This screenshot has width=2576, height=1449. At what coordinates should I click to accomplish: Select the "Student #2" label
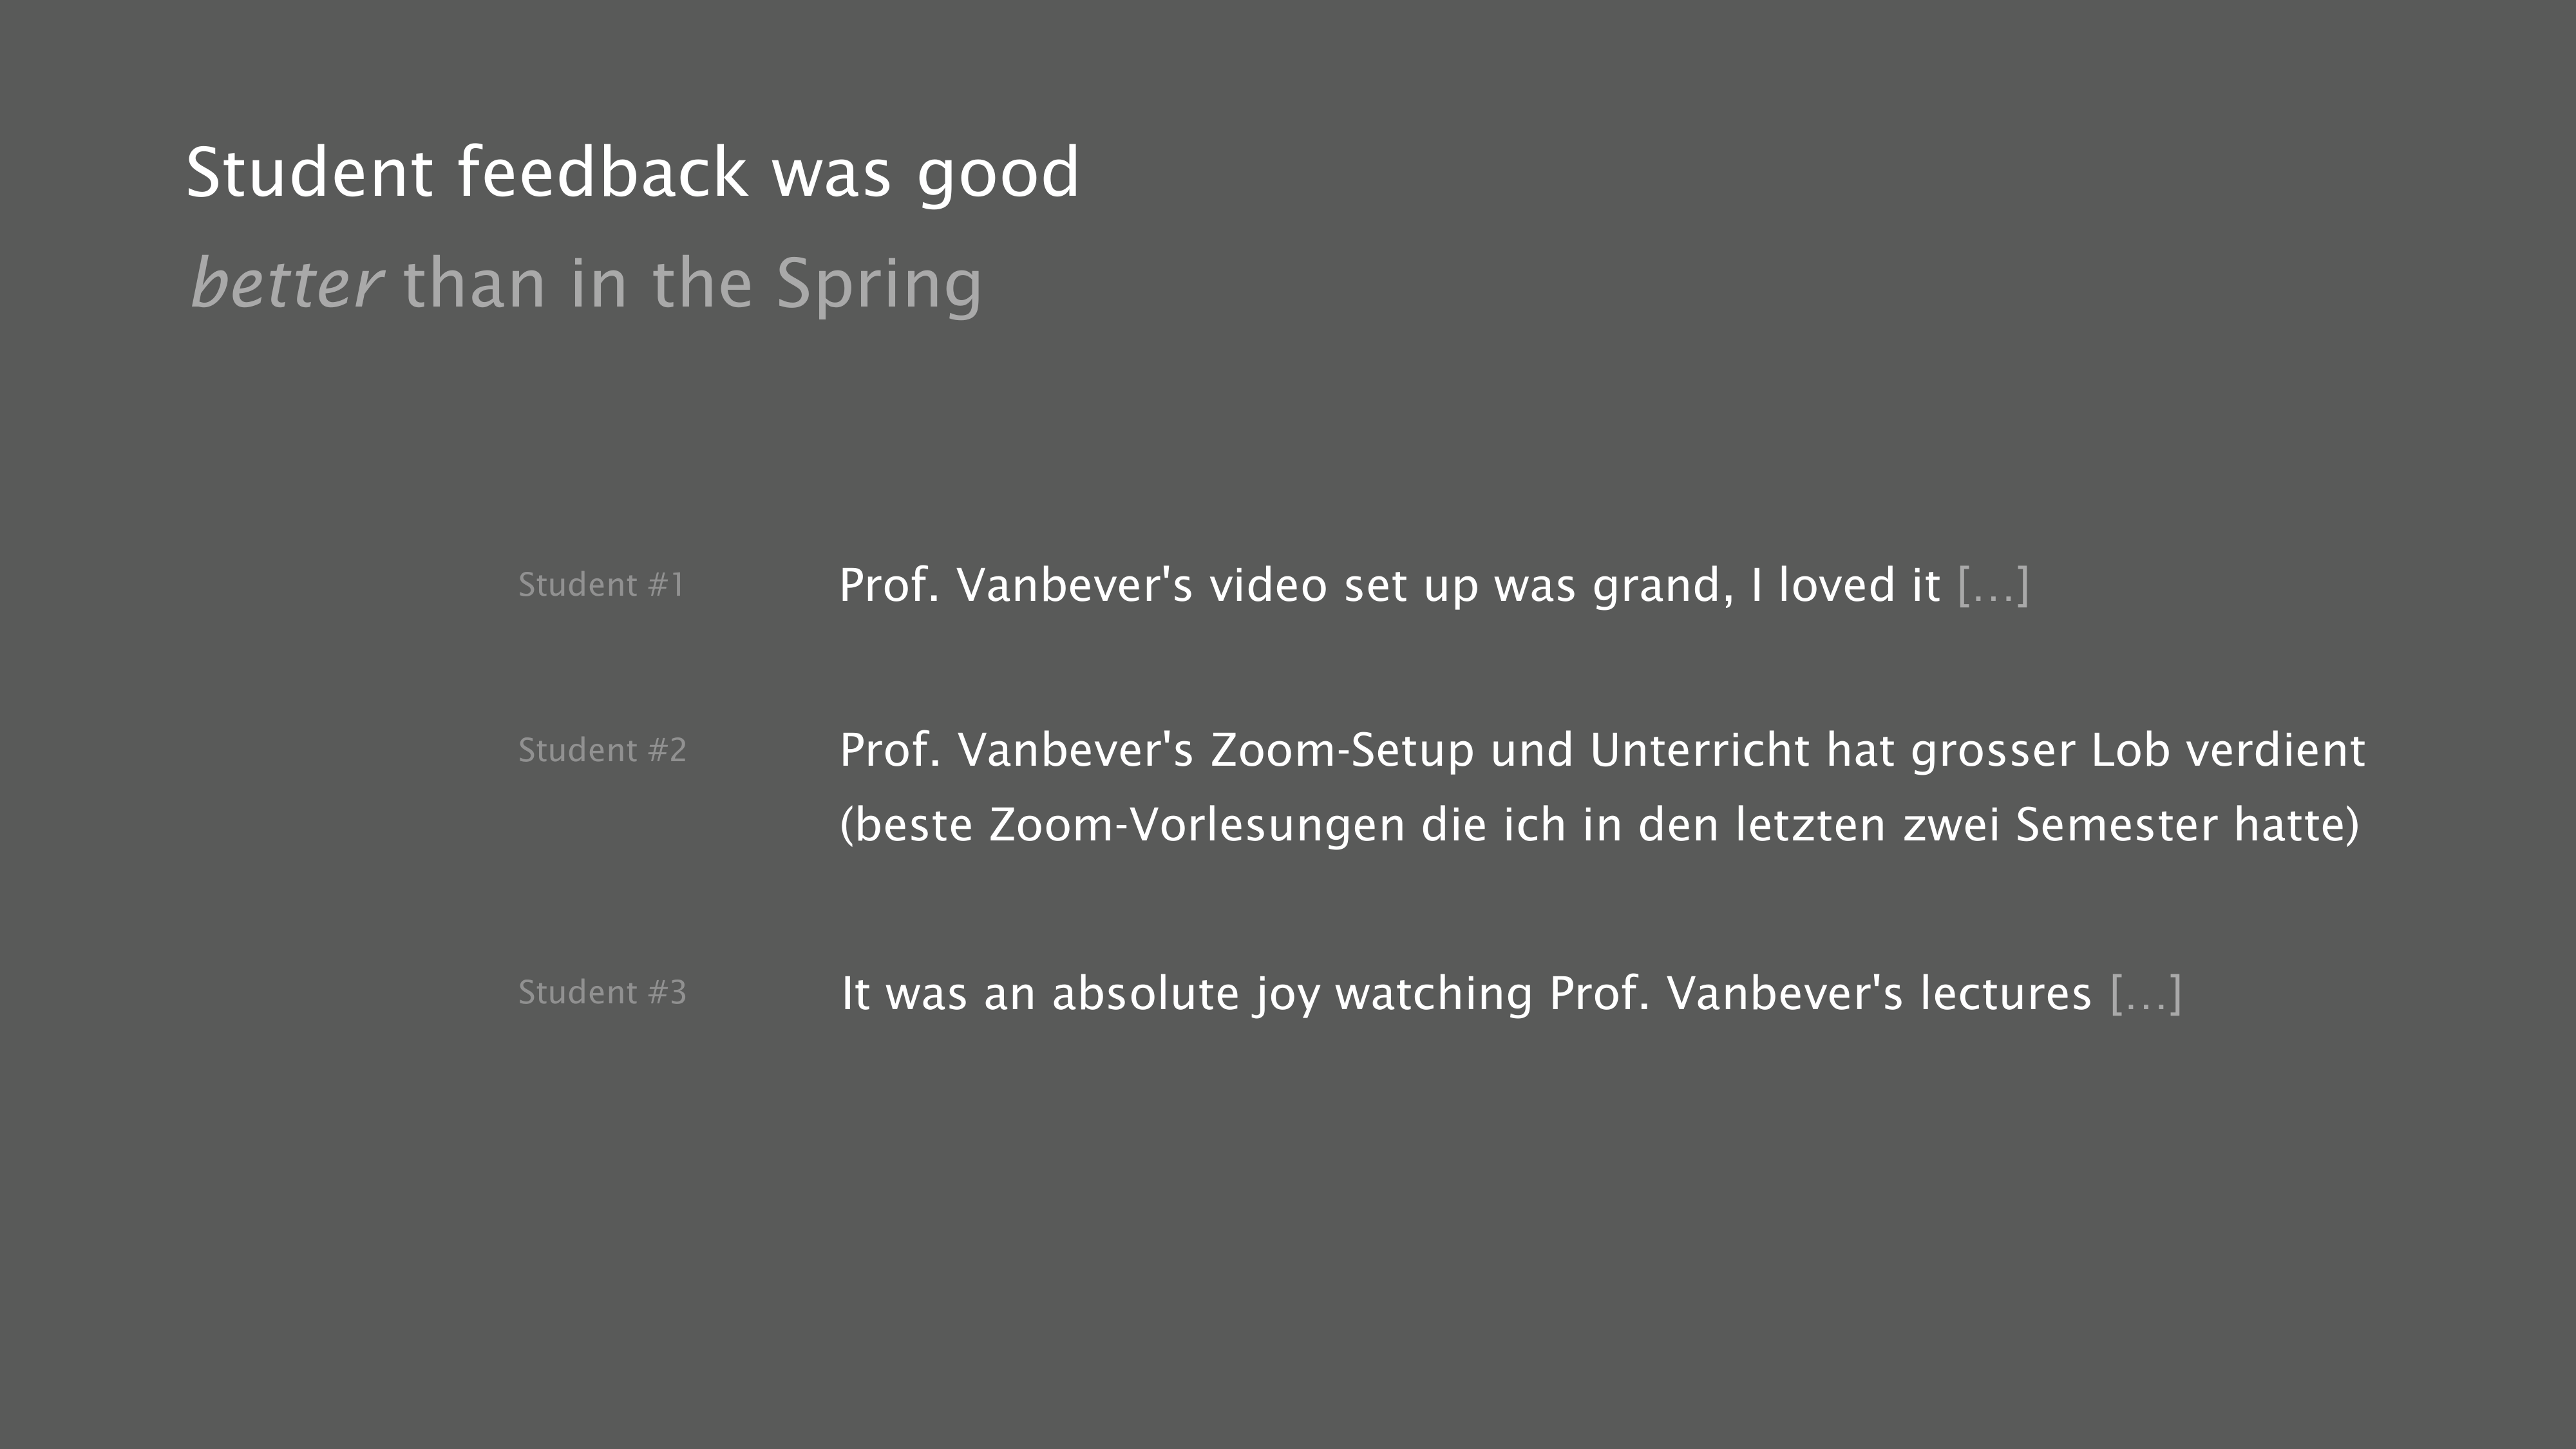[602, 750]
